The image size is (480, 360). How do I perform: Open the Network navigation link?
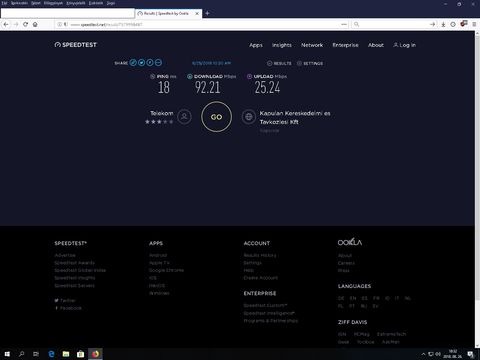312,45
